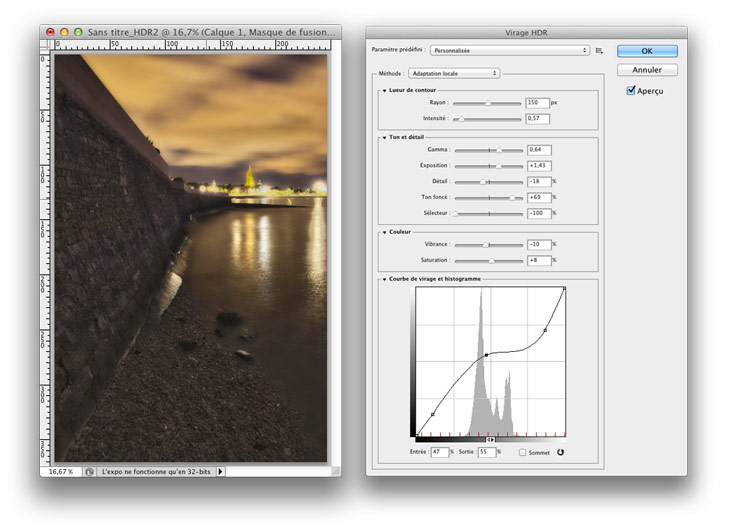Click the Saturation value field showing +8
Screen dimensions: 740x532
[539, 261]
